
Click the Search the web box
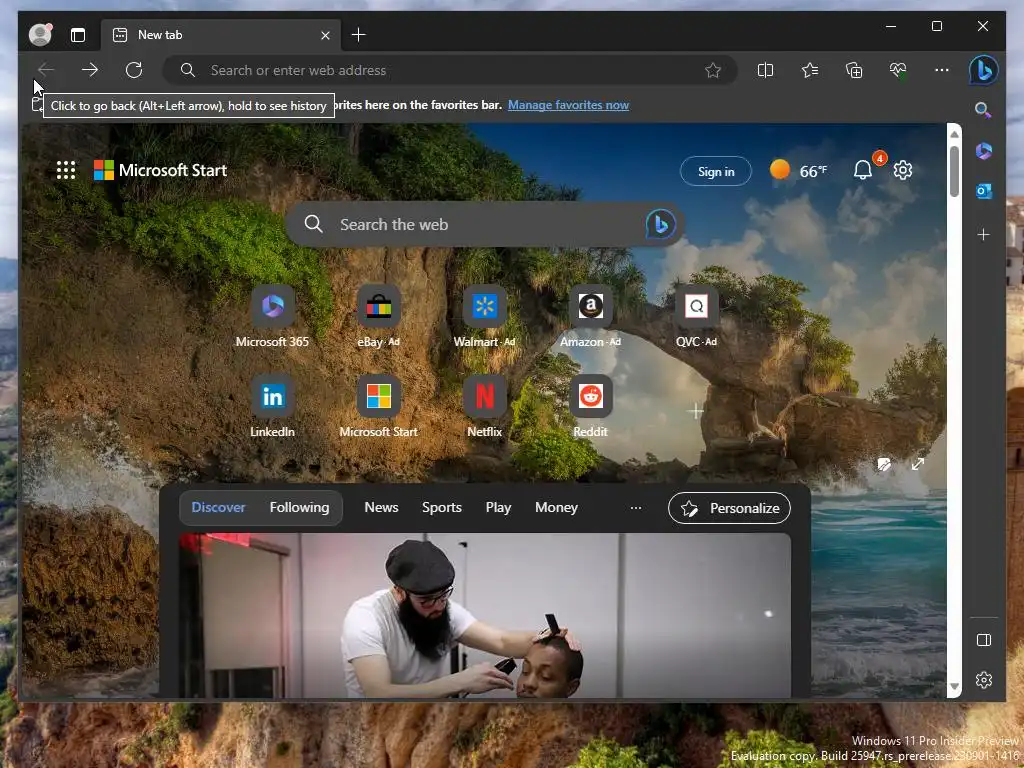click(485, 225)
